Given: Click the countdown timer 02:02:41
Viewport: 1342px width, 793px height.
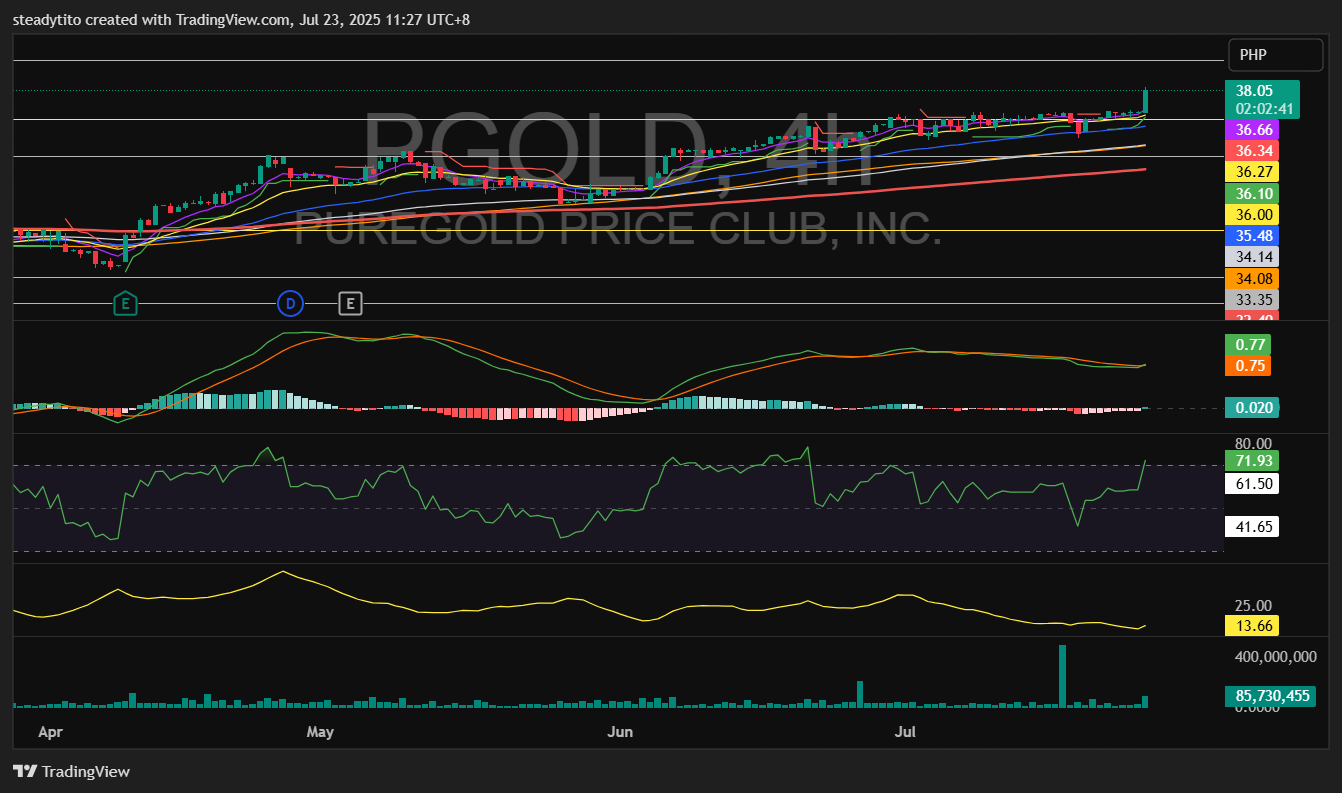Looking at the screenshot, I should click(x=1265, y=108).
